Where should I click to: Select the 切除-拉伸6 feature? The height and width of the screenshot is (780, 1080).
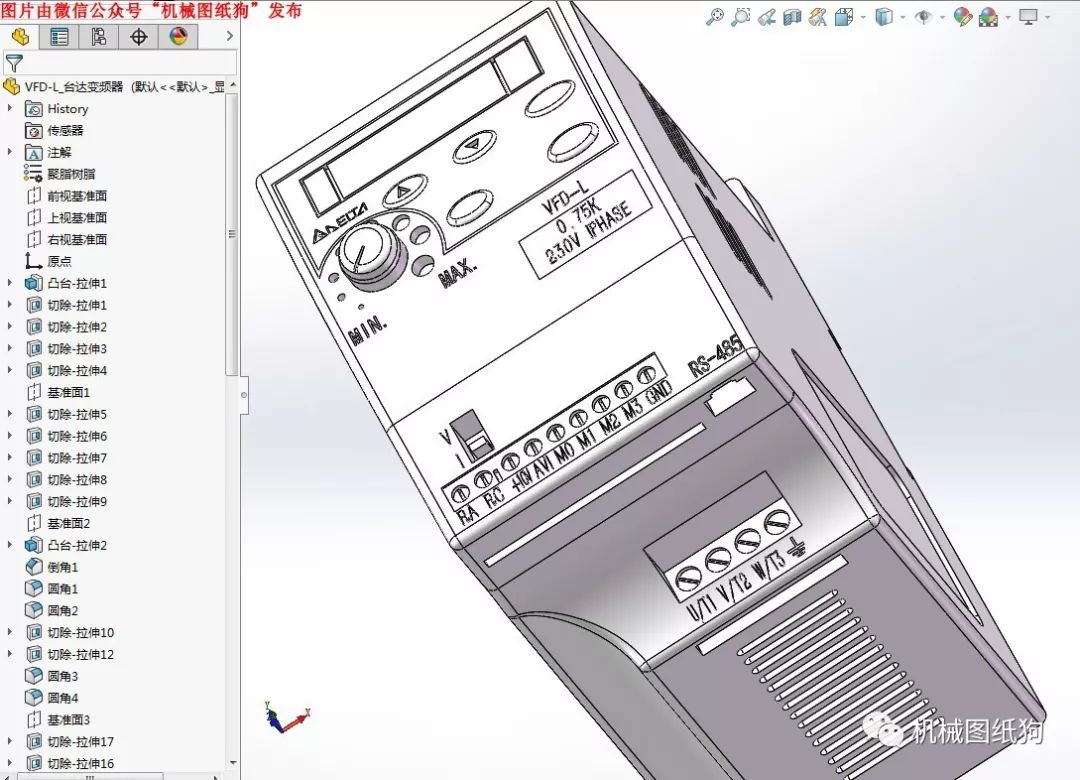(66, 436)
